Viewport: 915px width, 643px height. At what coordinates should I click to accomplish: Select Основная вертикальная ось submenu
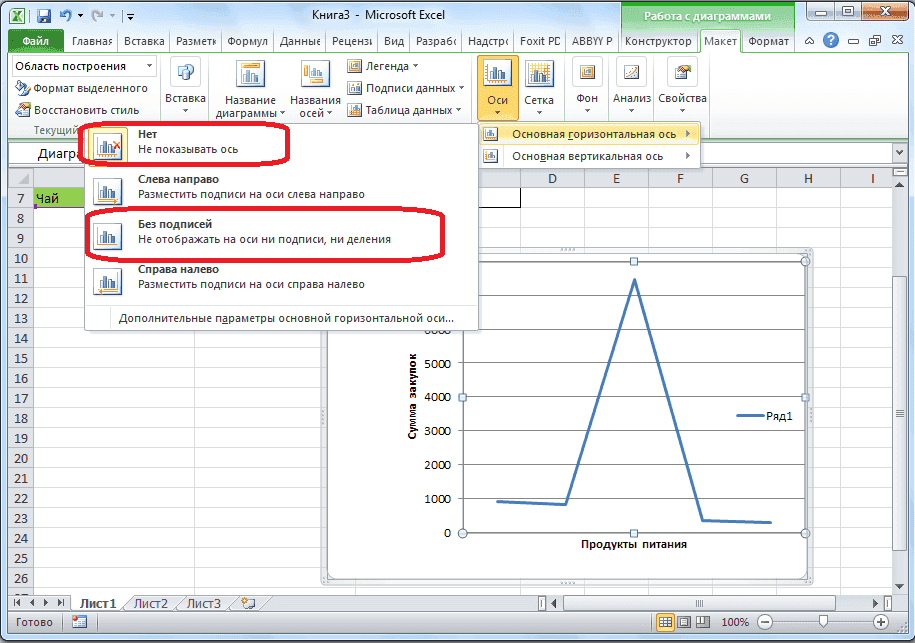(x=588, y=157)
